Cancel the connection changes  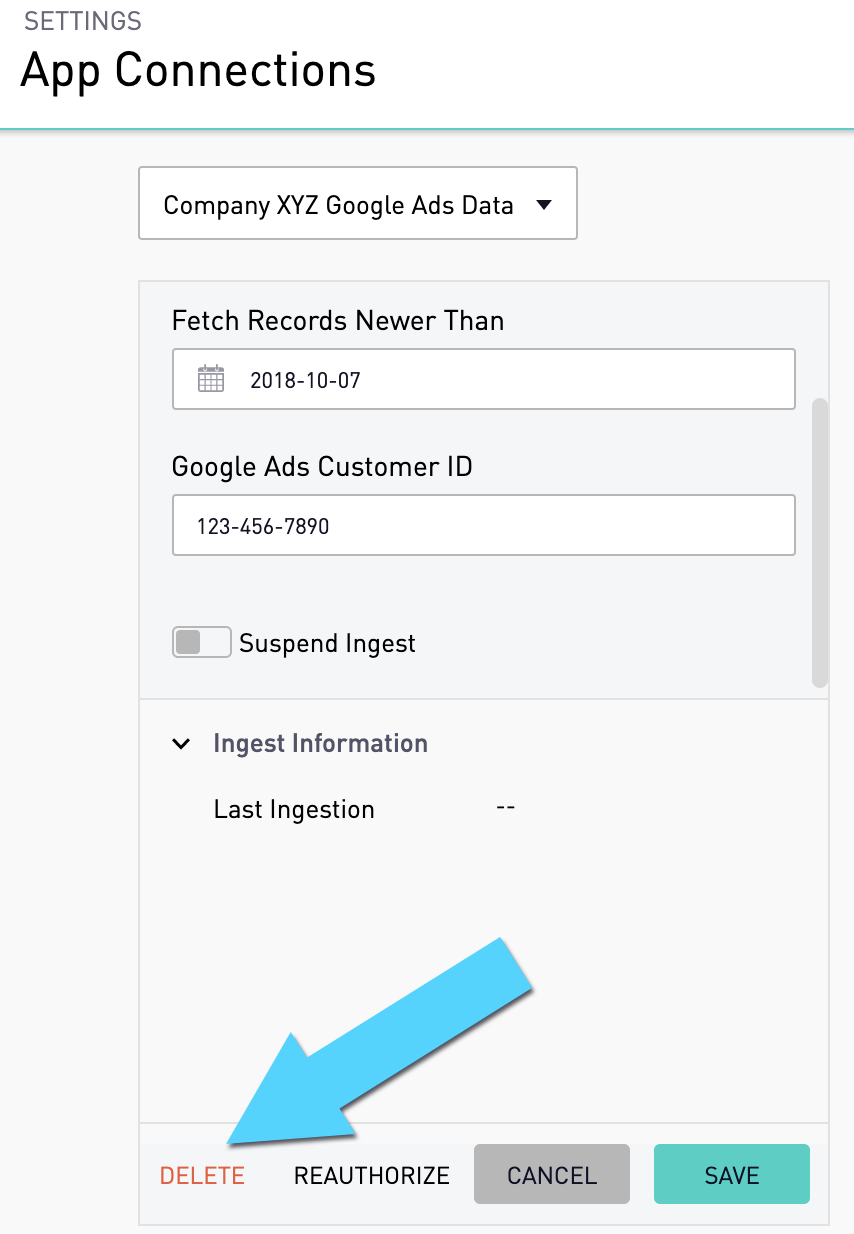(552, 1174)
